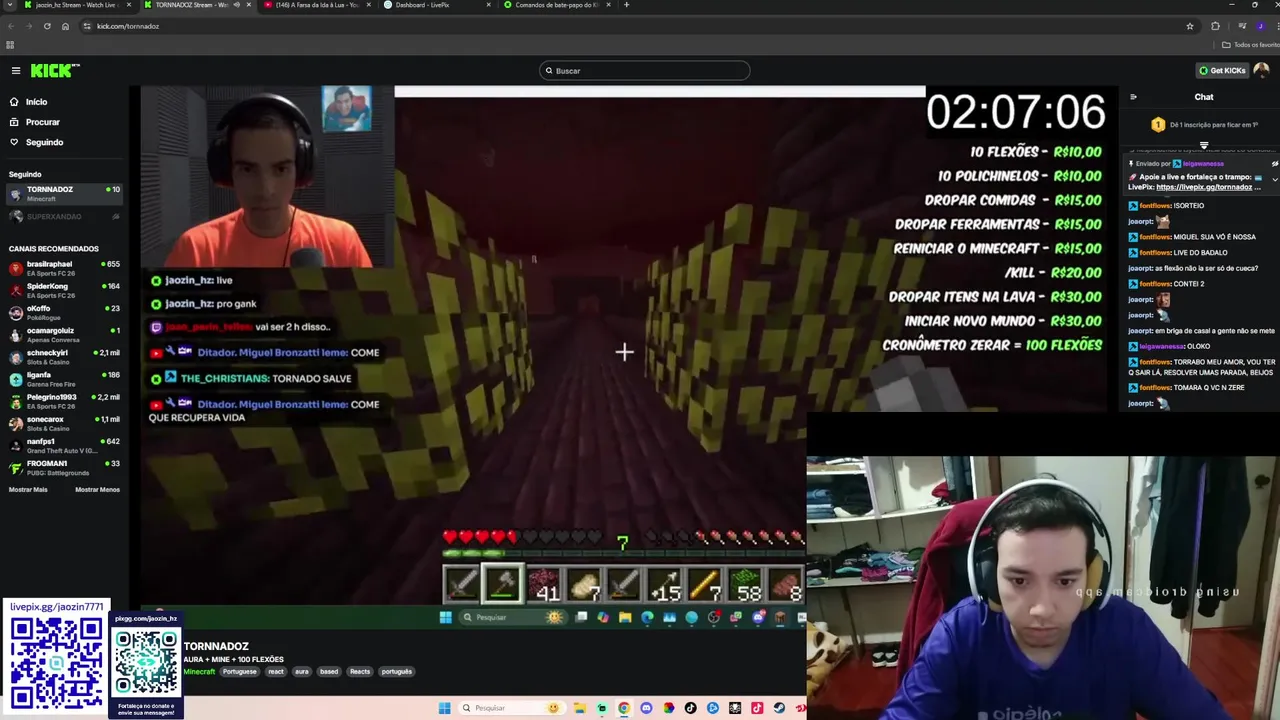The image size is (1280, 720).
Task: Open the browser extensions puzzle icon
Action: (x=1216, y=26)
